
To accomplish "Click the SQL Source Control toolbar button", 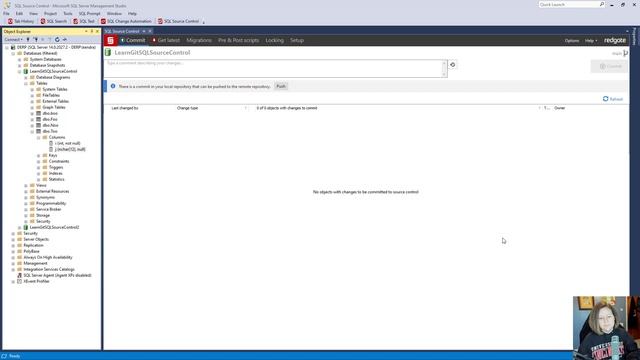I will click(x=178, y=21).
